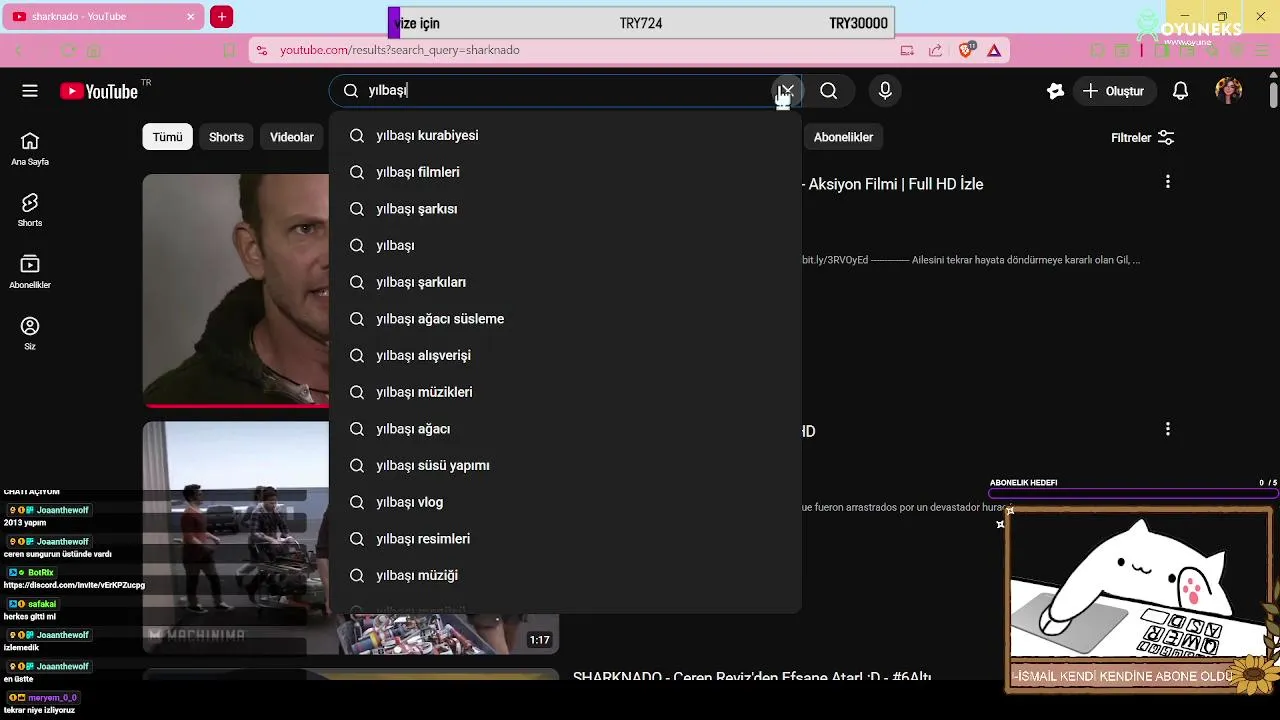Open the "SHARKNADO - Ceren Reviz'den Efsane" video title
Viewport: 1280px width, 720px height.
click(x=752, y=676)
